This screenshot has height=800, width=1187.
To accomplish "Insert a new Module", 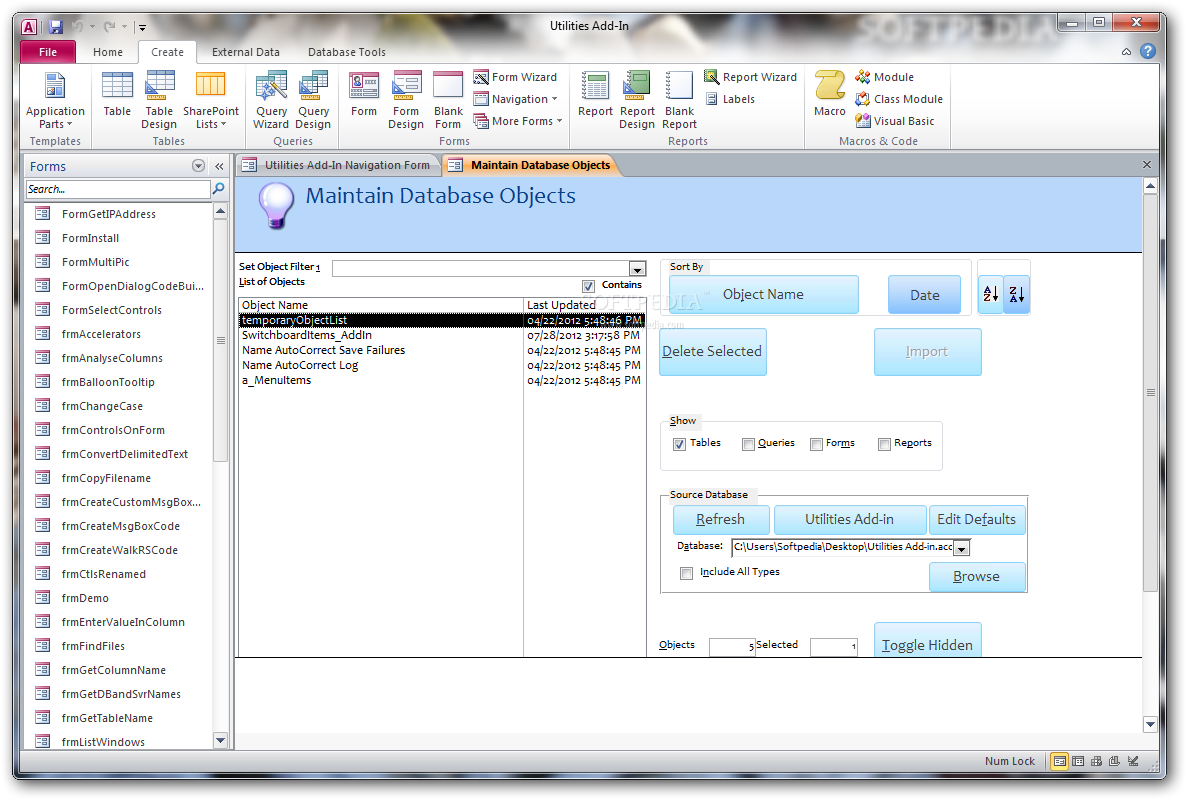I will click(884, 77).
